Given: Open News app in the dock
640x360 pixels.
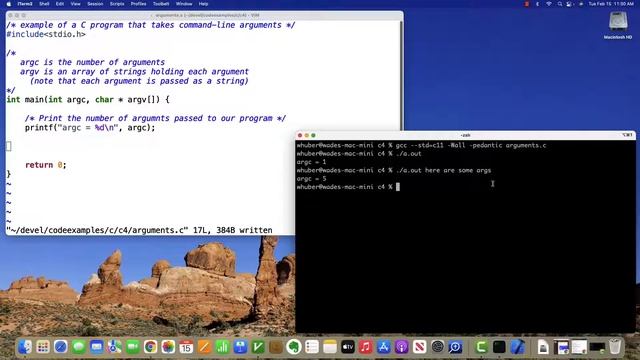Looking at the screenshot, I should click(419, 347).
